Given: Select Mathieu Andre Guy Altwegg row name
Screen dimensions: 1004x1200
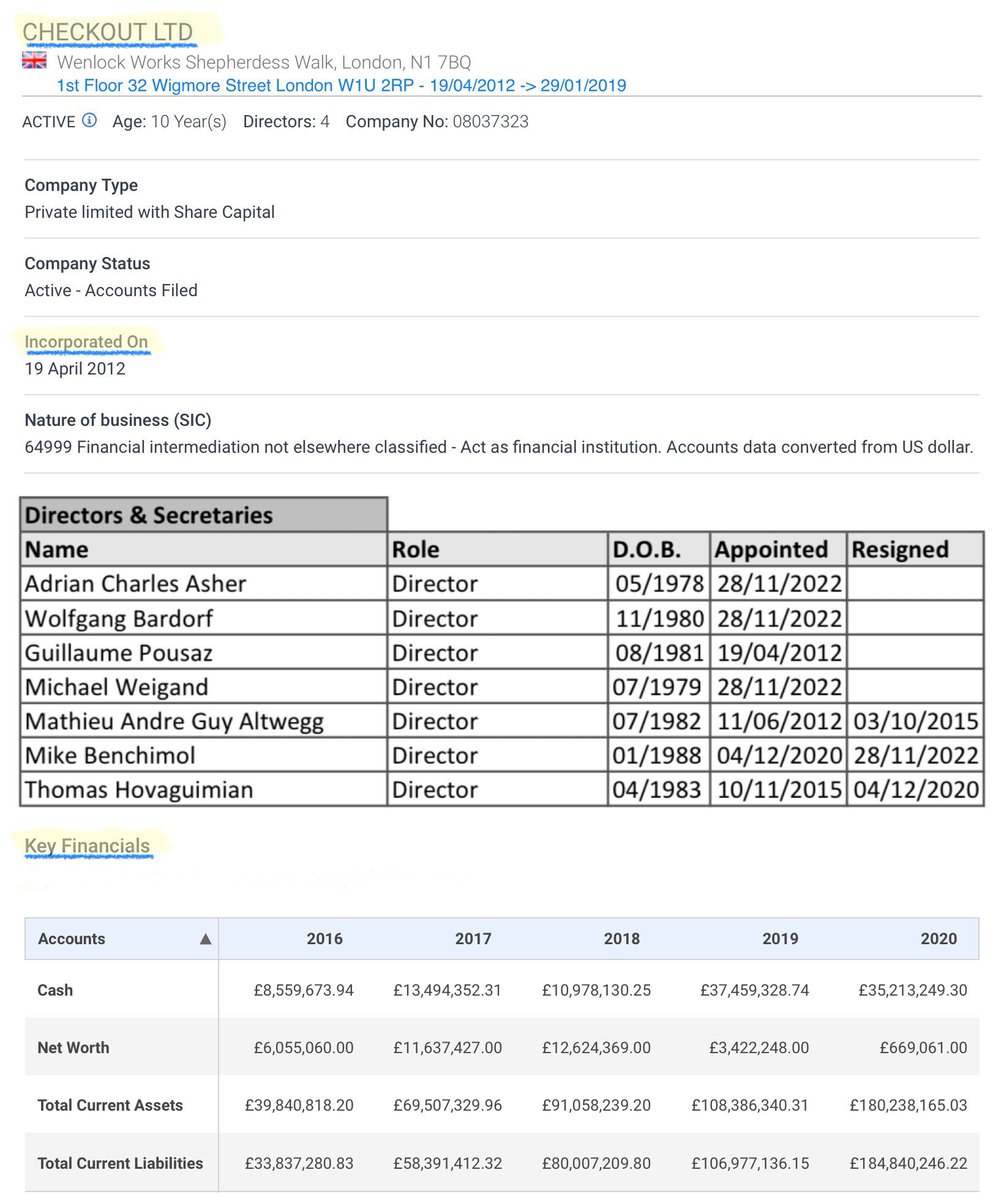Looking at the screenshot, I should click(x=174, y=721).
